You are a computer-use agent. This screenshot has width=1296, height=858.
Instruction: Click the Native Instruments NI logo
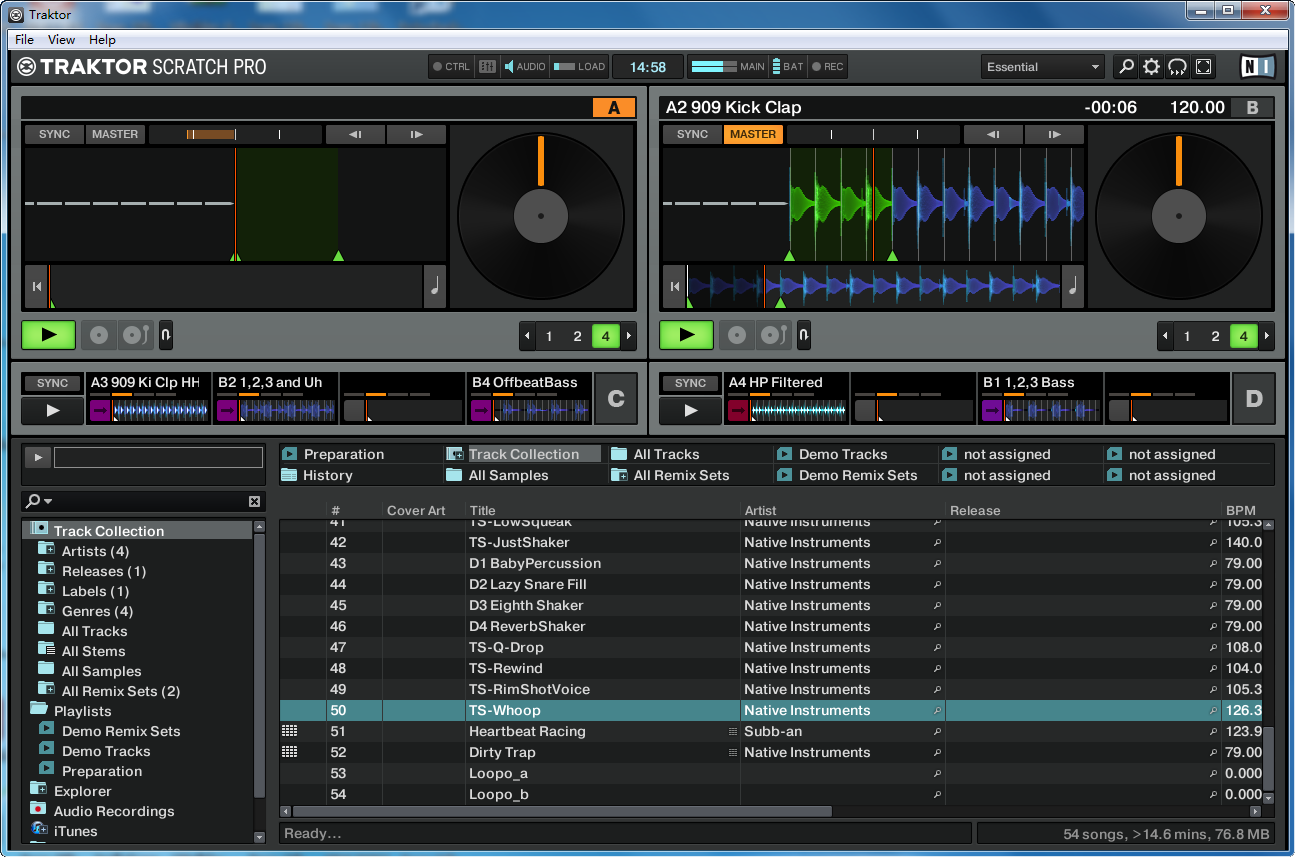1257,67
